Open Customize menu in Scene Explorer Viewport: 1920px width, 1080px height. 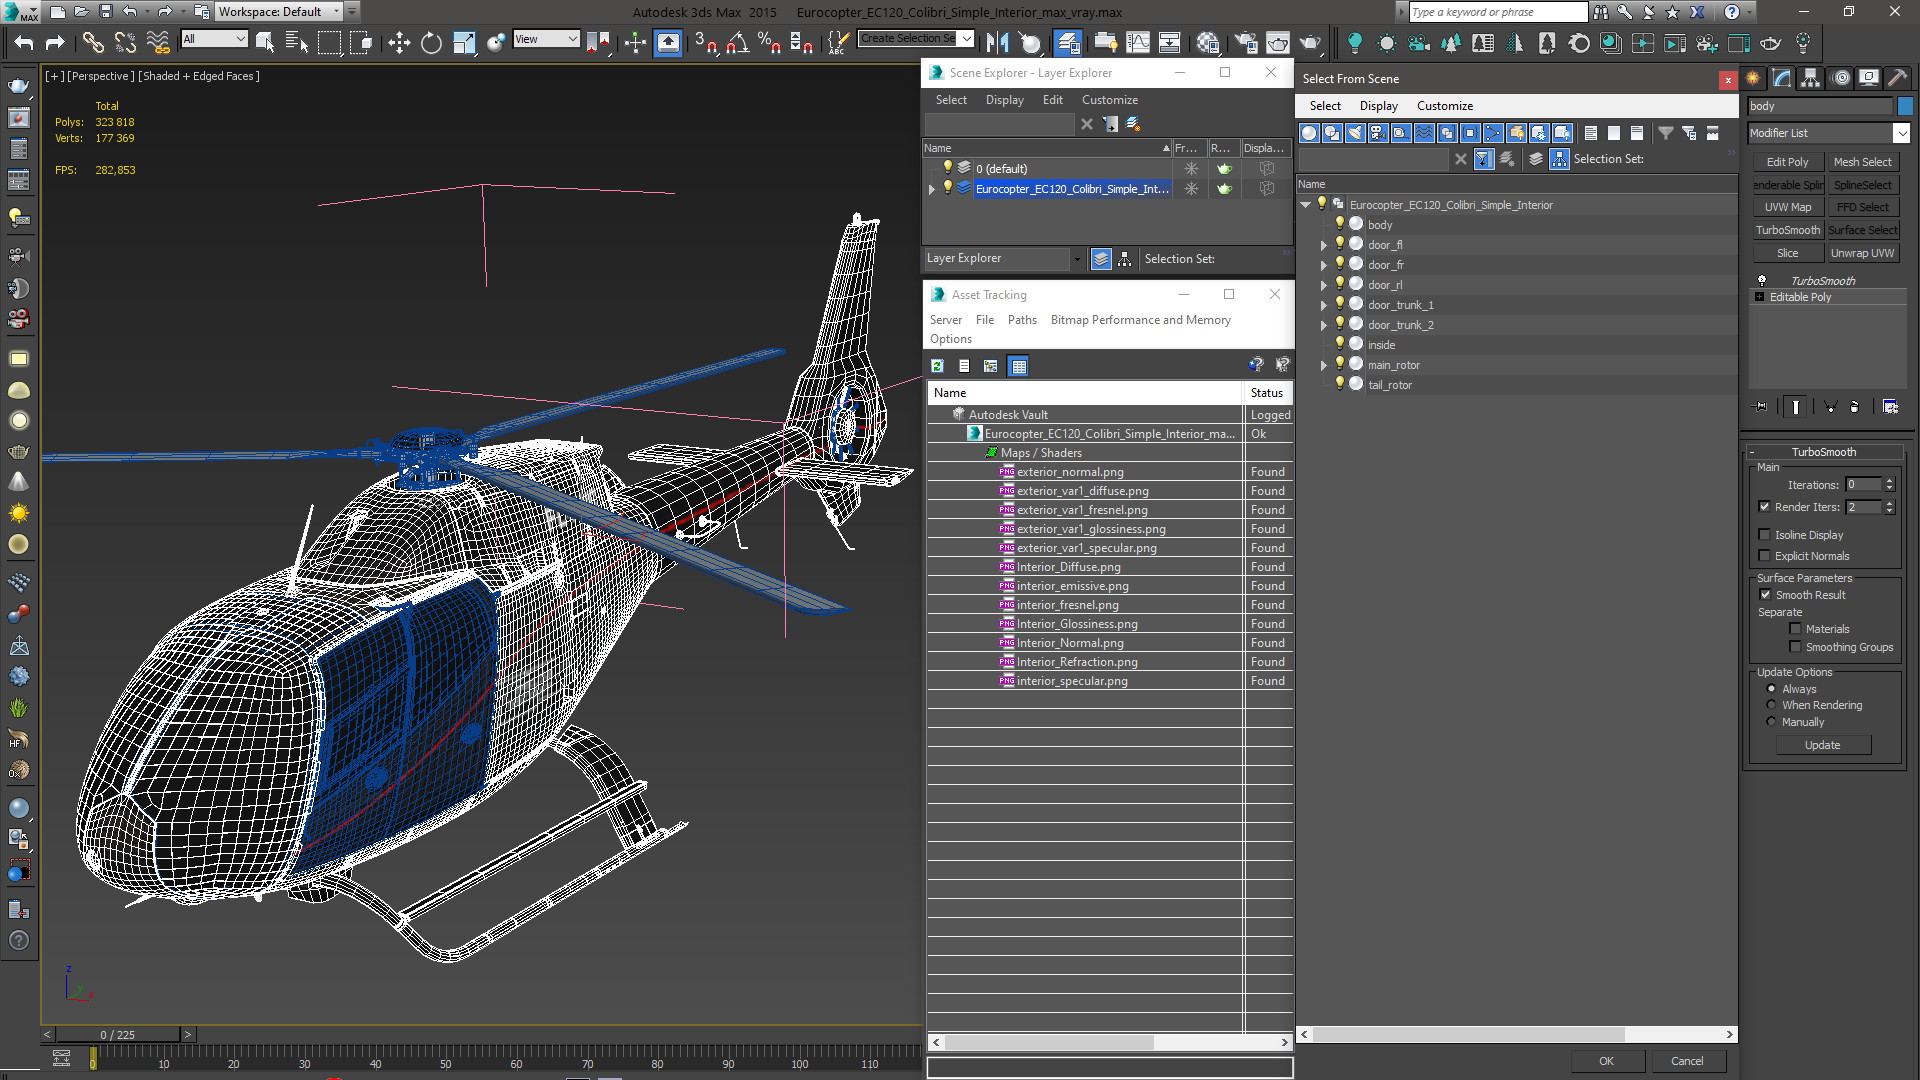1109,100
